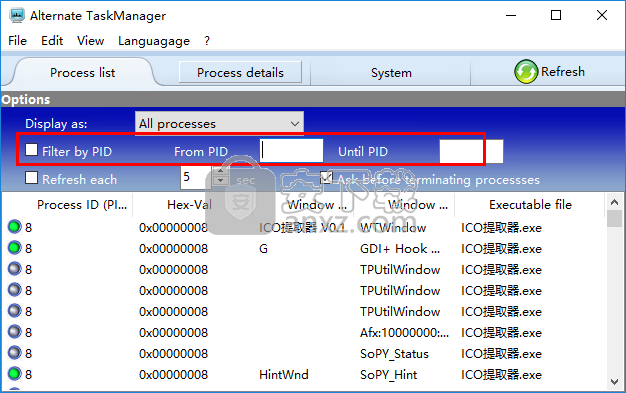Click gray status icon of SoPY_Status row

point(14,353)
